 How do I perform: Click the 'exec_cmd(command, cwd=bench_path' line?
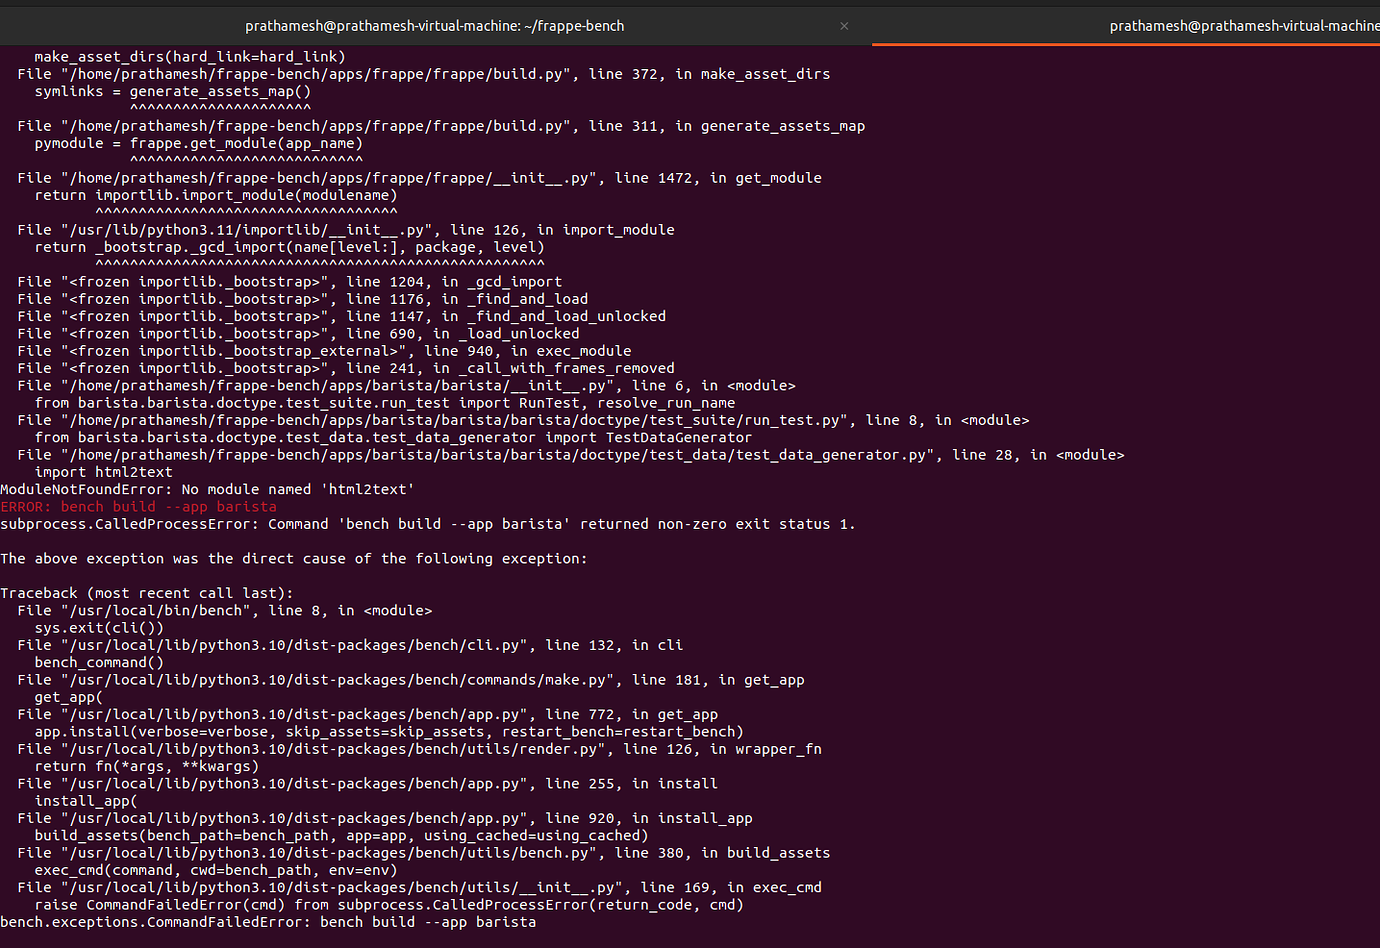tap(216, 870)
